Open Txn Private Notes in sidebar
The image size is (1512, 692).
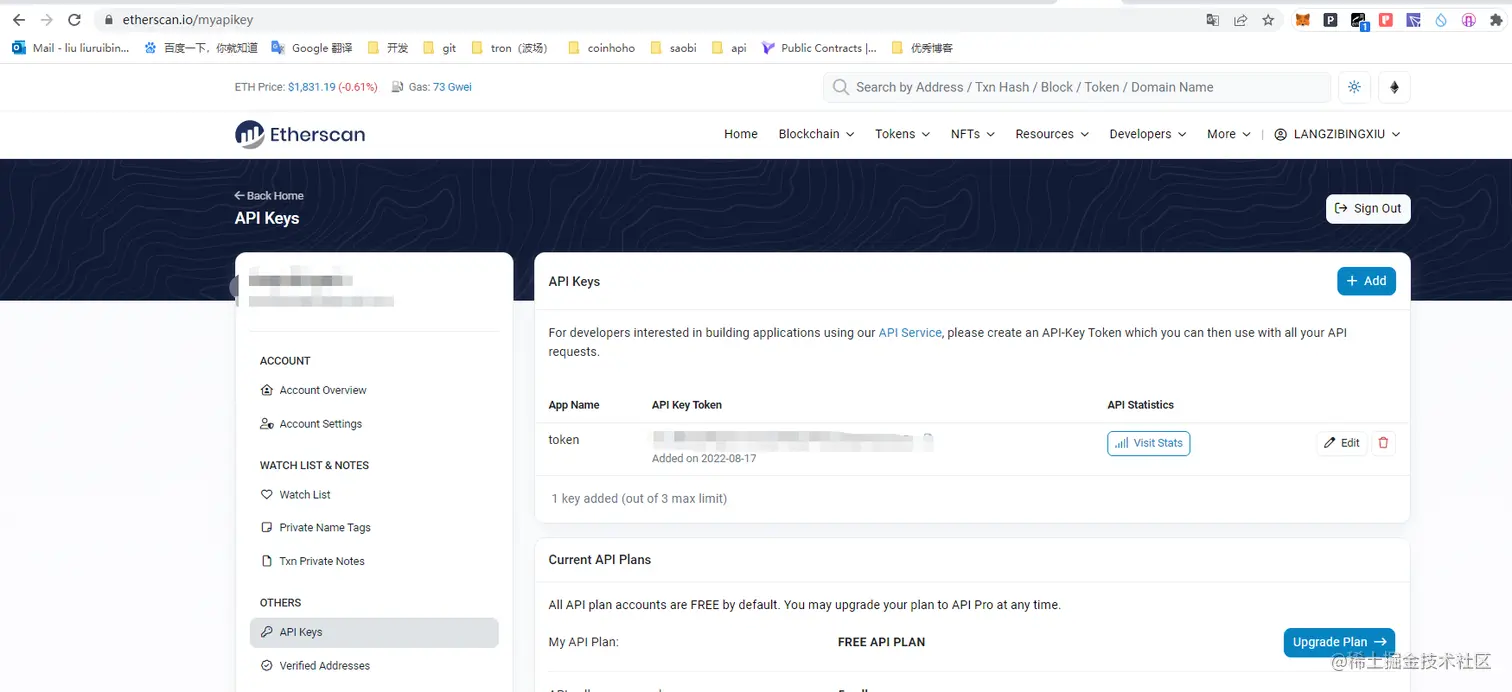[312, 561]
